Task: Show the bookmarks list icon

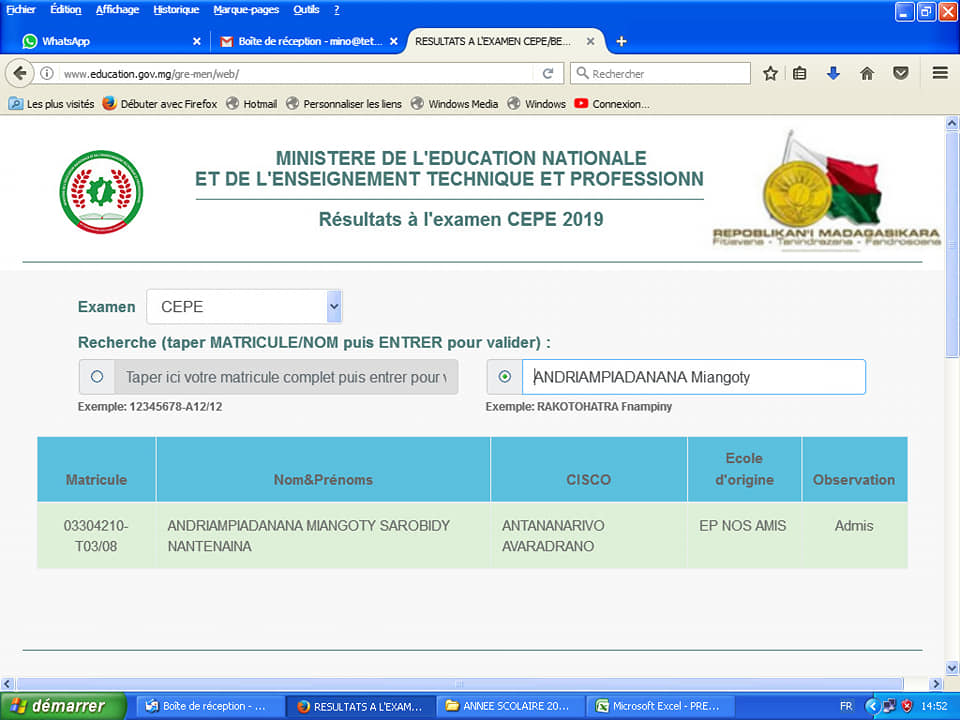Action: coord(800,73)
